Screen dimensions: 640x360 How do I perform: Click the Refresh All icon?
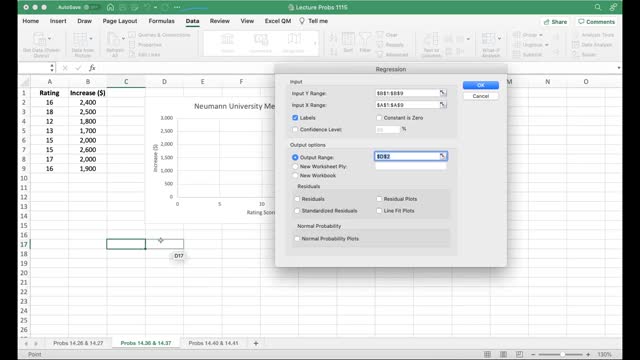pyautogui.click(x=113, y=39)
